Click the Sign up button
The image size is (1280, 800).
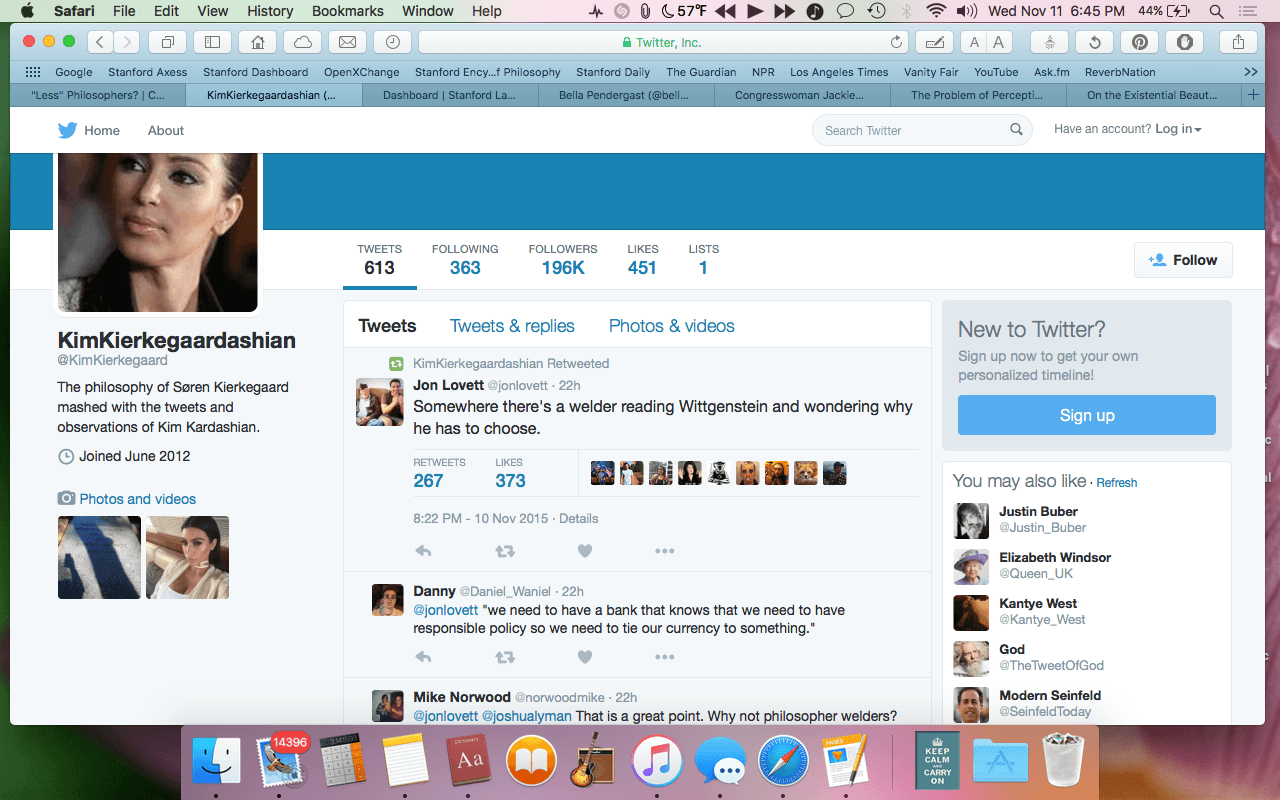(1086, 415)
